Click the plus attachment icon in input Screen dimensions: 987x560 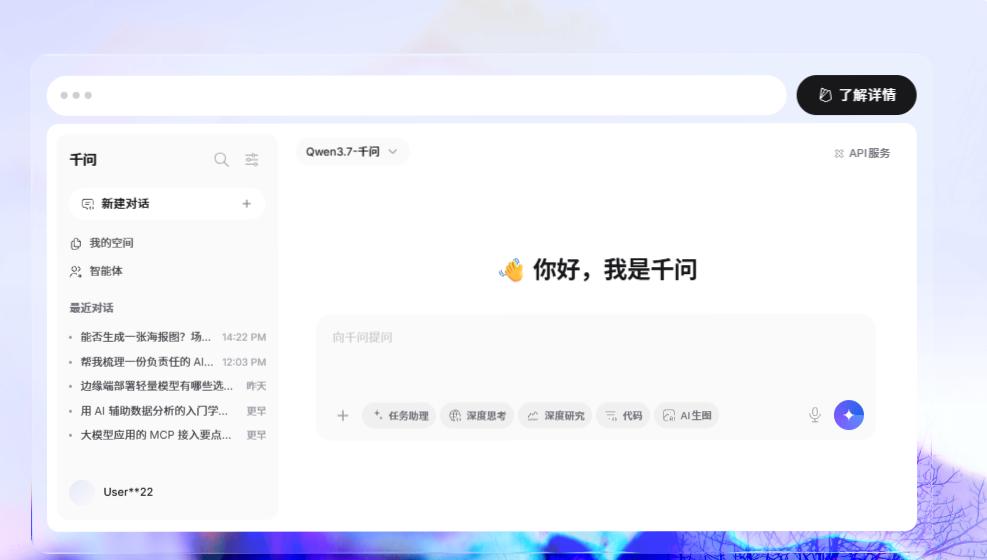tap(343, 415)
